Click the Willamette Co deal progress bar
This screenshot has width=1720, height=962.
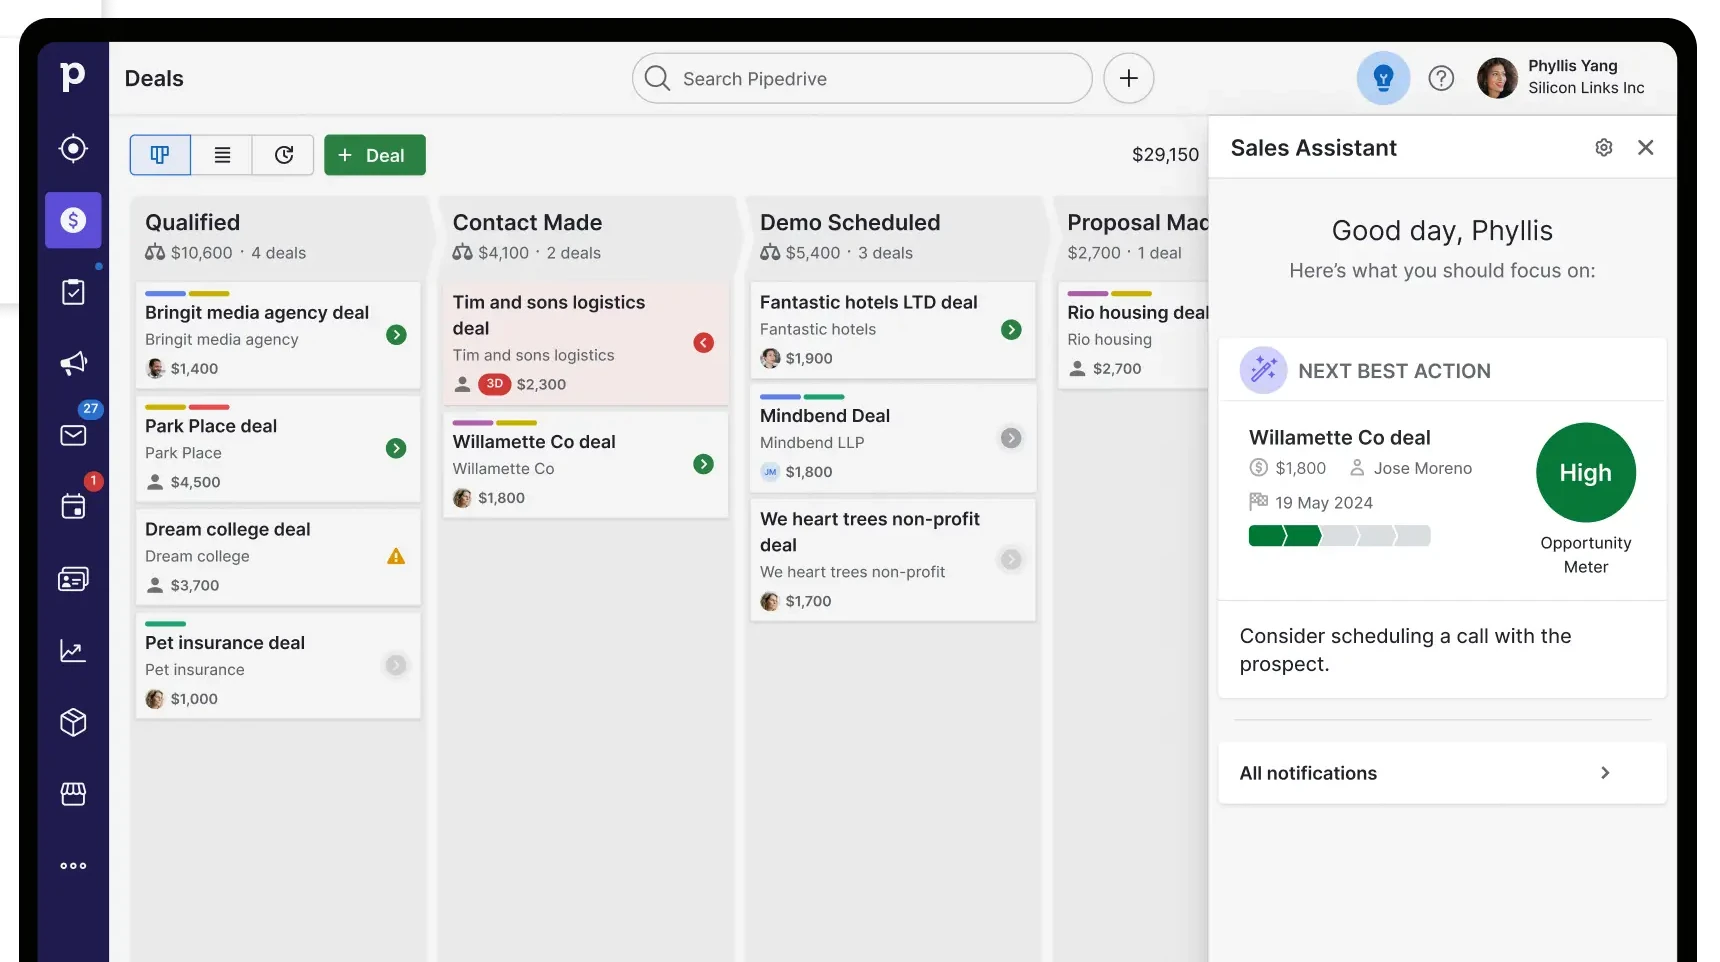1339,537
